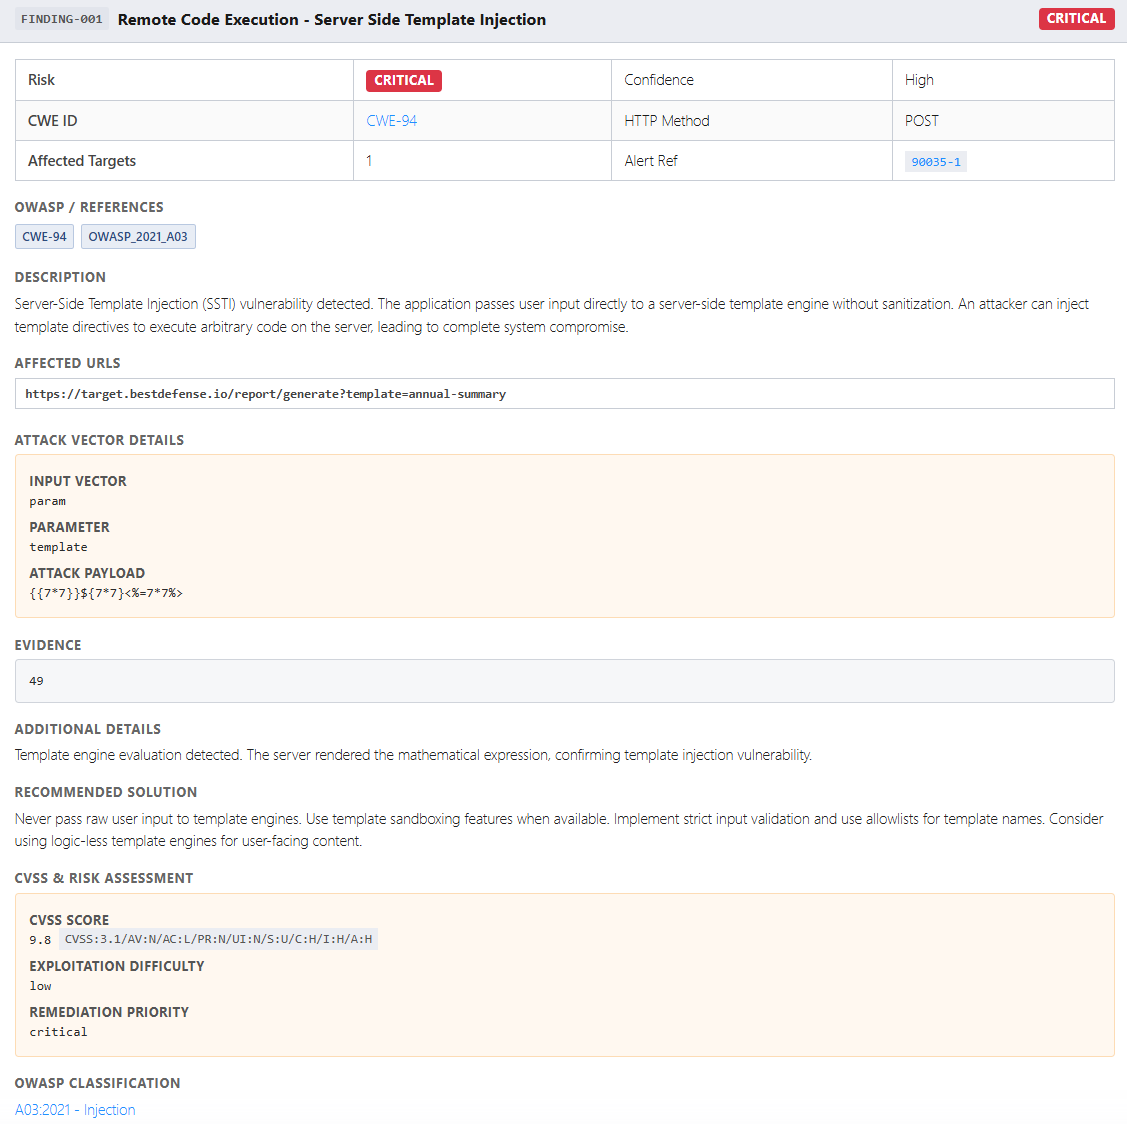Click the 90035-1 Alert Ref badge
This screenshot has width=1127, height=1124.
(x=935, y=161)
